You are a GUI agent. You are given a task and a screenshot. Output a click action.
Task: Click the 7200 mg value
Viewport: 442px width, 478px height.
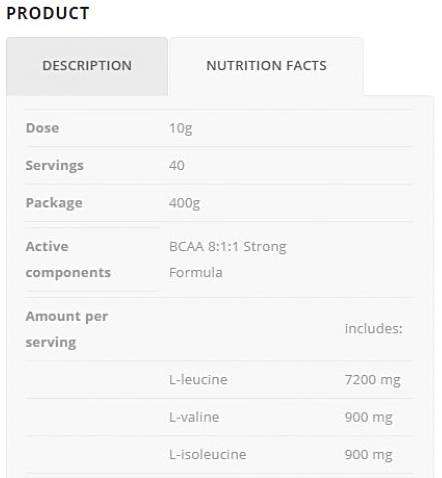click(x=372, y=380)
